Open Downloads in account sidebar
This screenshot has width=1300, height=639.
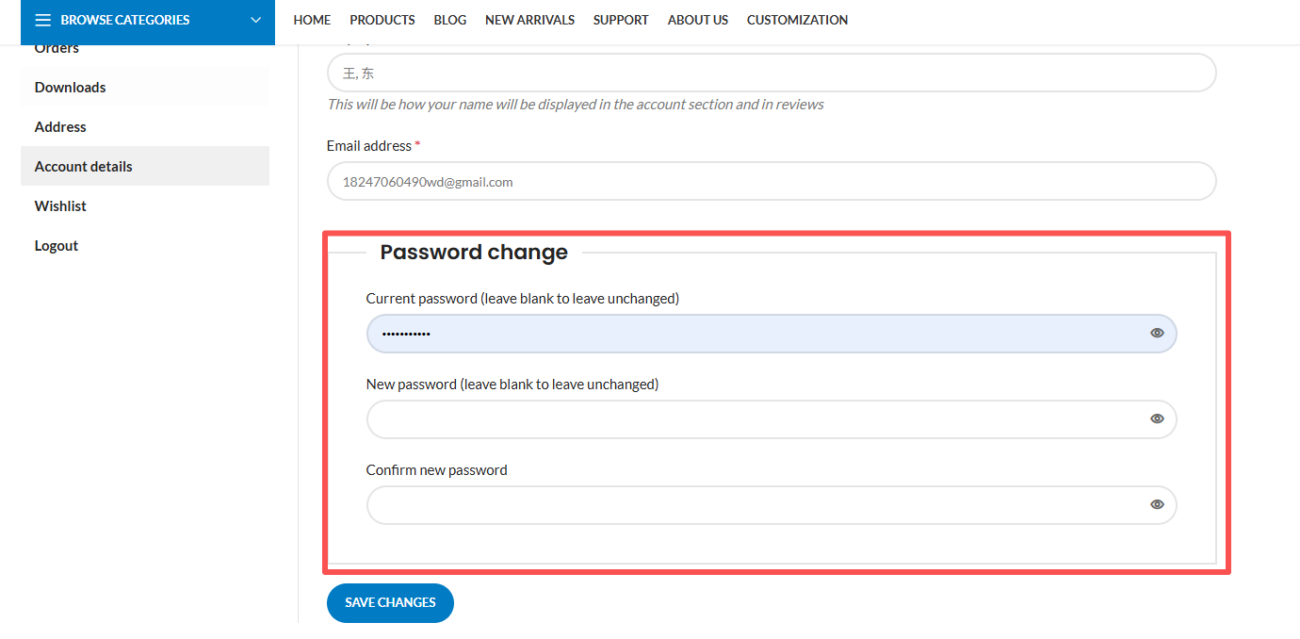(70, 87)
